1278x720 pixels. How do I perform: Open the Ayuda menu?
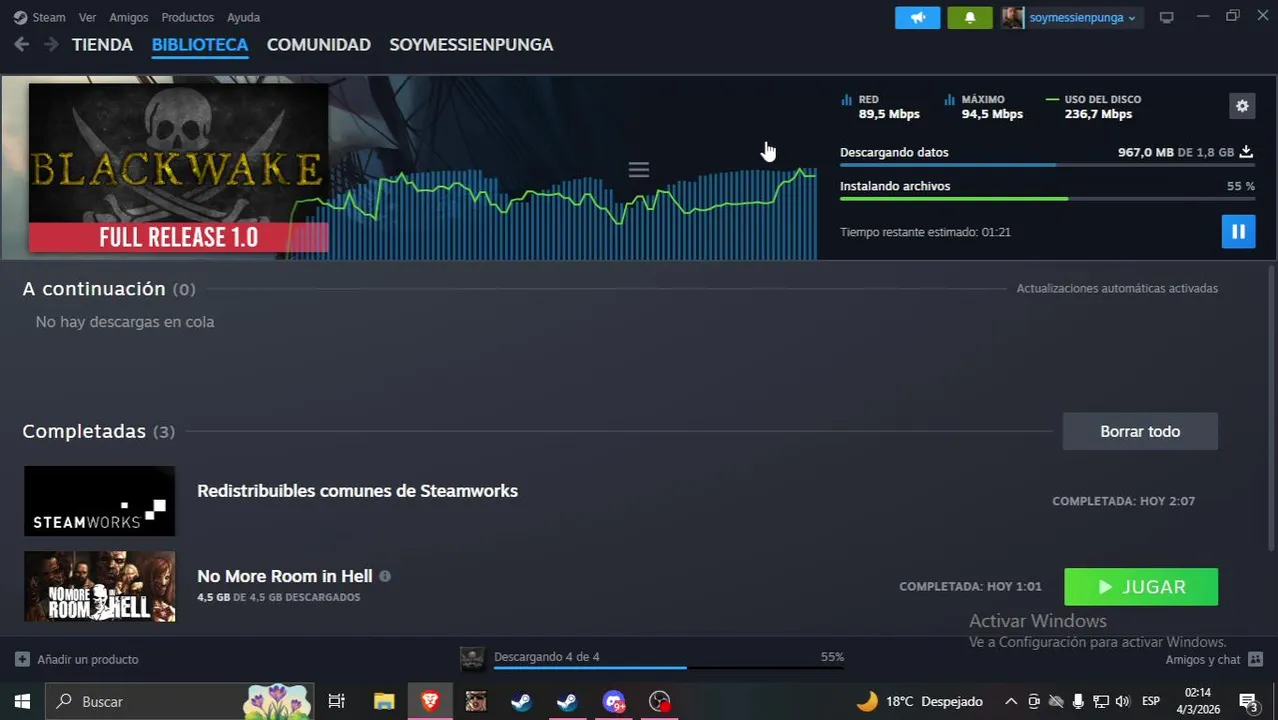(243, 17)
